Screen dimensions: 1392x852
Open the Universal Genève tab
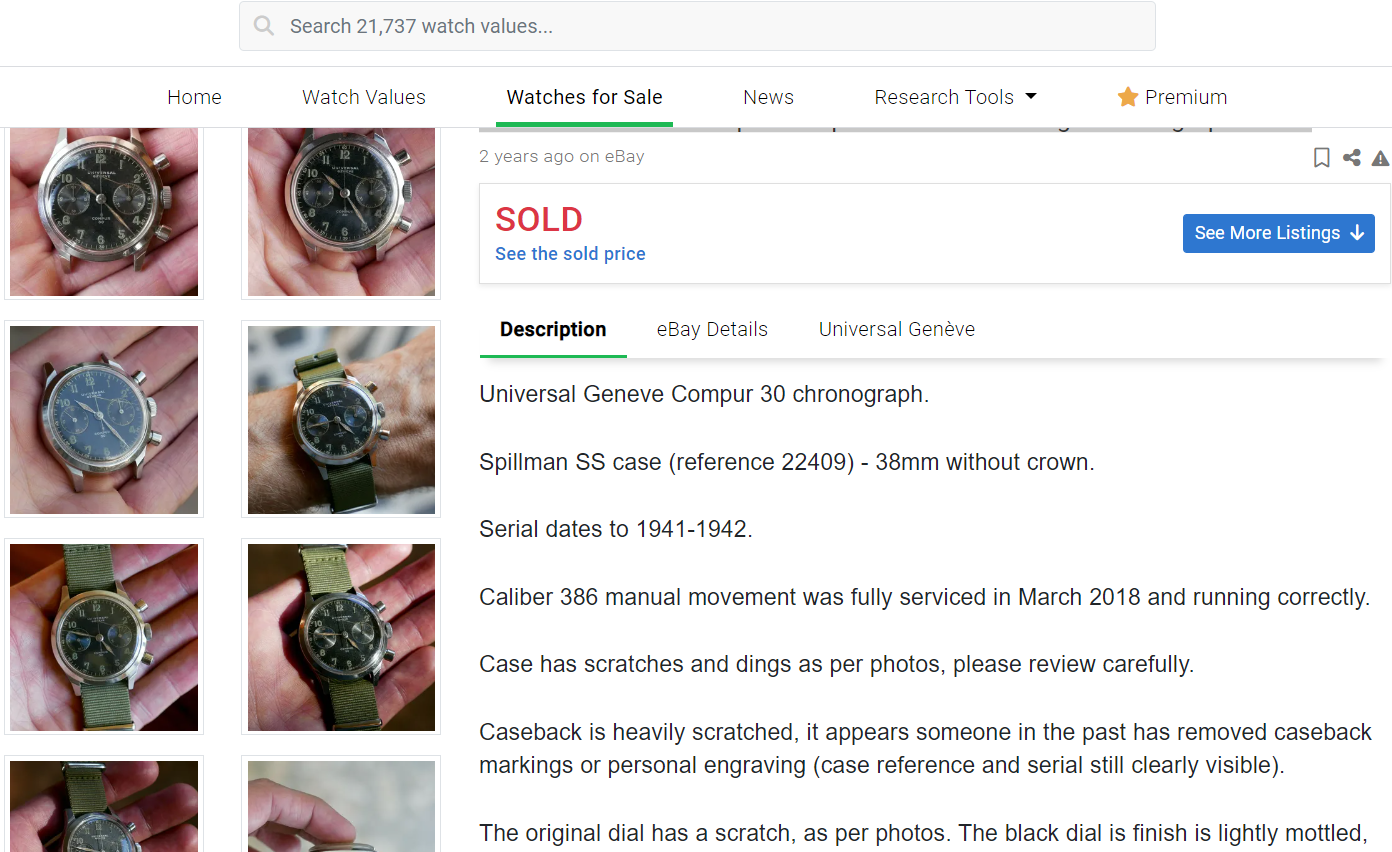[x=896, y=329]
